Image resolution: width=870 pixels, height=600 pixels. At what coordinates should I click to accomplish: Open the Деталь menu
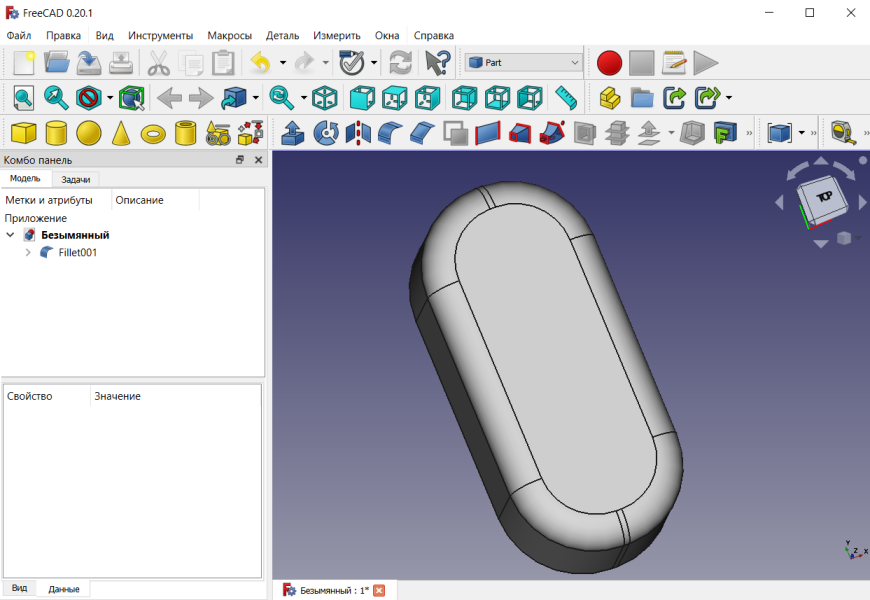click(282, 36)
